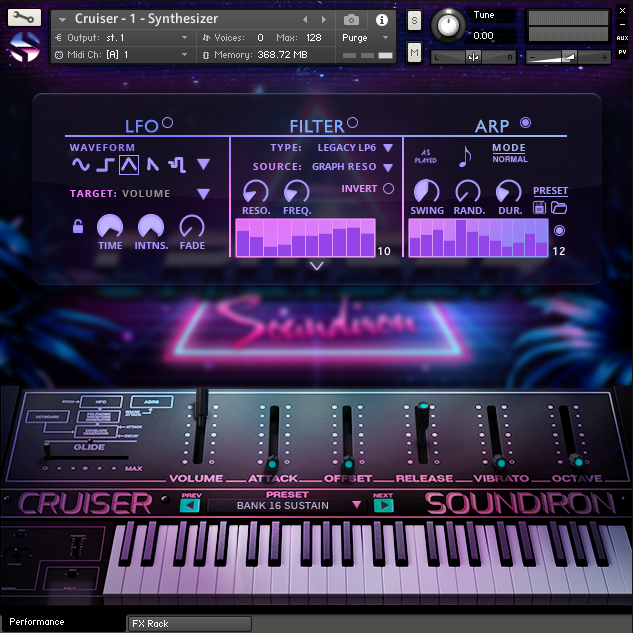633x633 pixels.
Task: Click the arp note value icon
Action: click(465, 157)
